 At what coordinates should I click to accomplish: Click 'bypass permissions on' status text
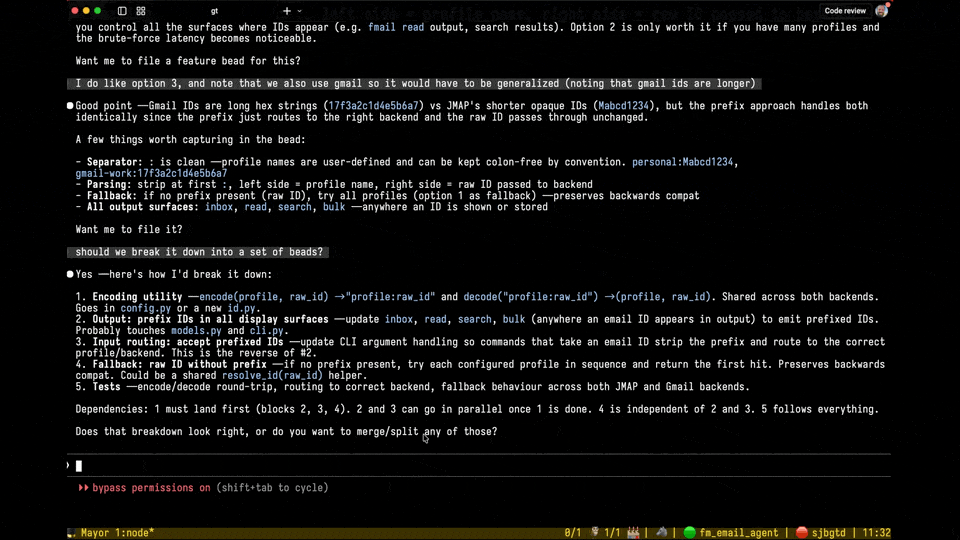click(151, 488)
